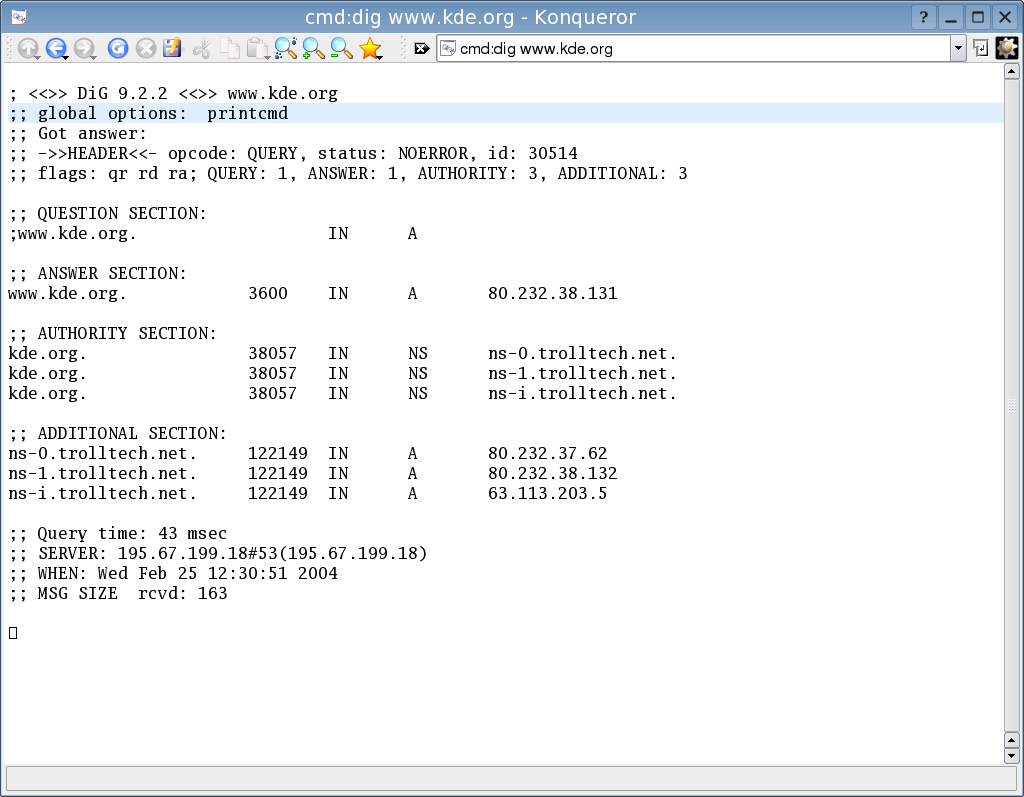Click the Cut scissors icon
This screenshot has width=1024, height=797.
click(202, 48)
